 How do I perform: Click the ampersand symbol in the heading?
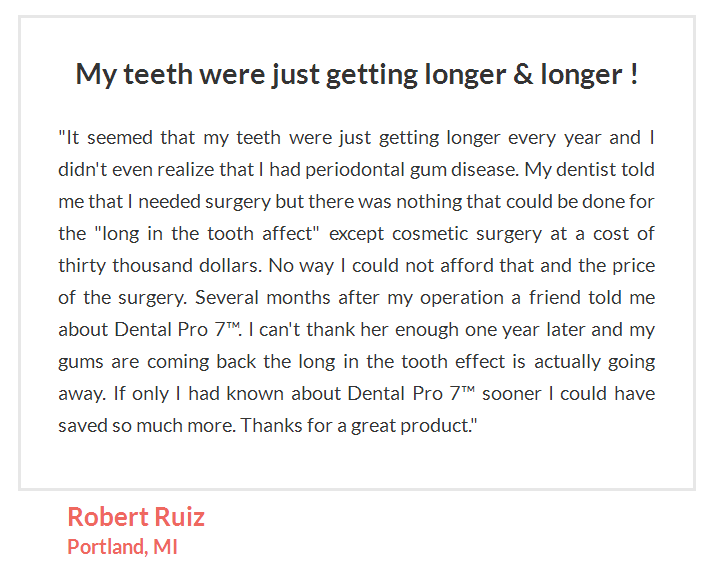523,74
